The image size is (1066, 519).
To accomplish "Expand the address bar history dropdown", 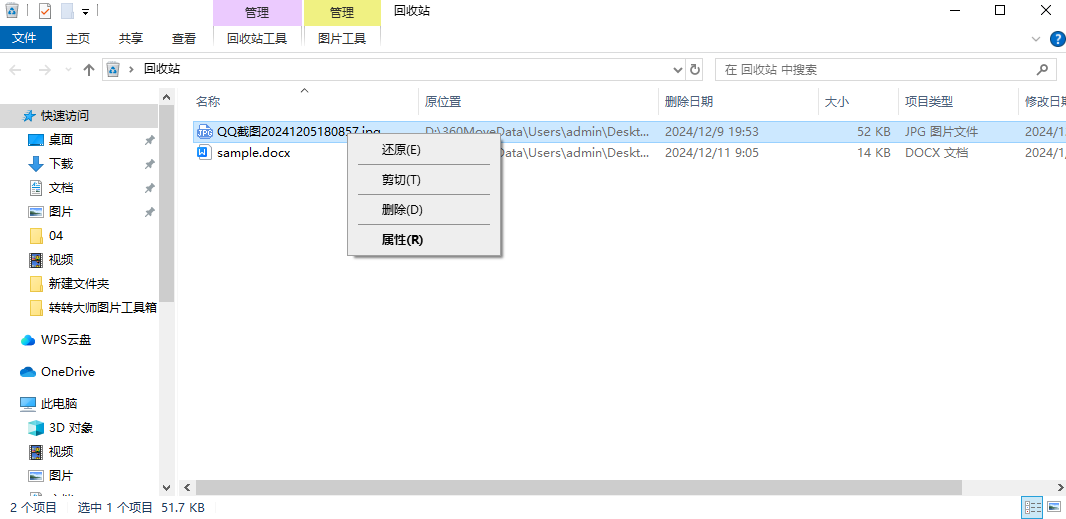I will click(678, 69).
